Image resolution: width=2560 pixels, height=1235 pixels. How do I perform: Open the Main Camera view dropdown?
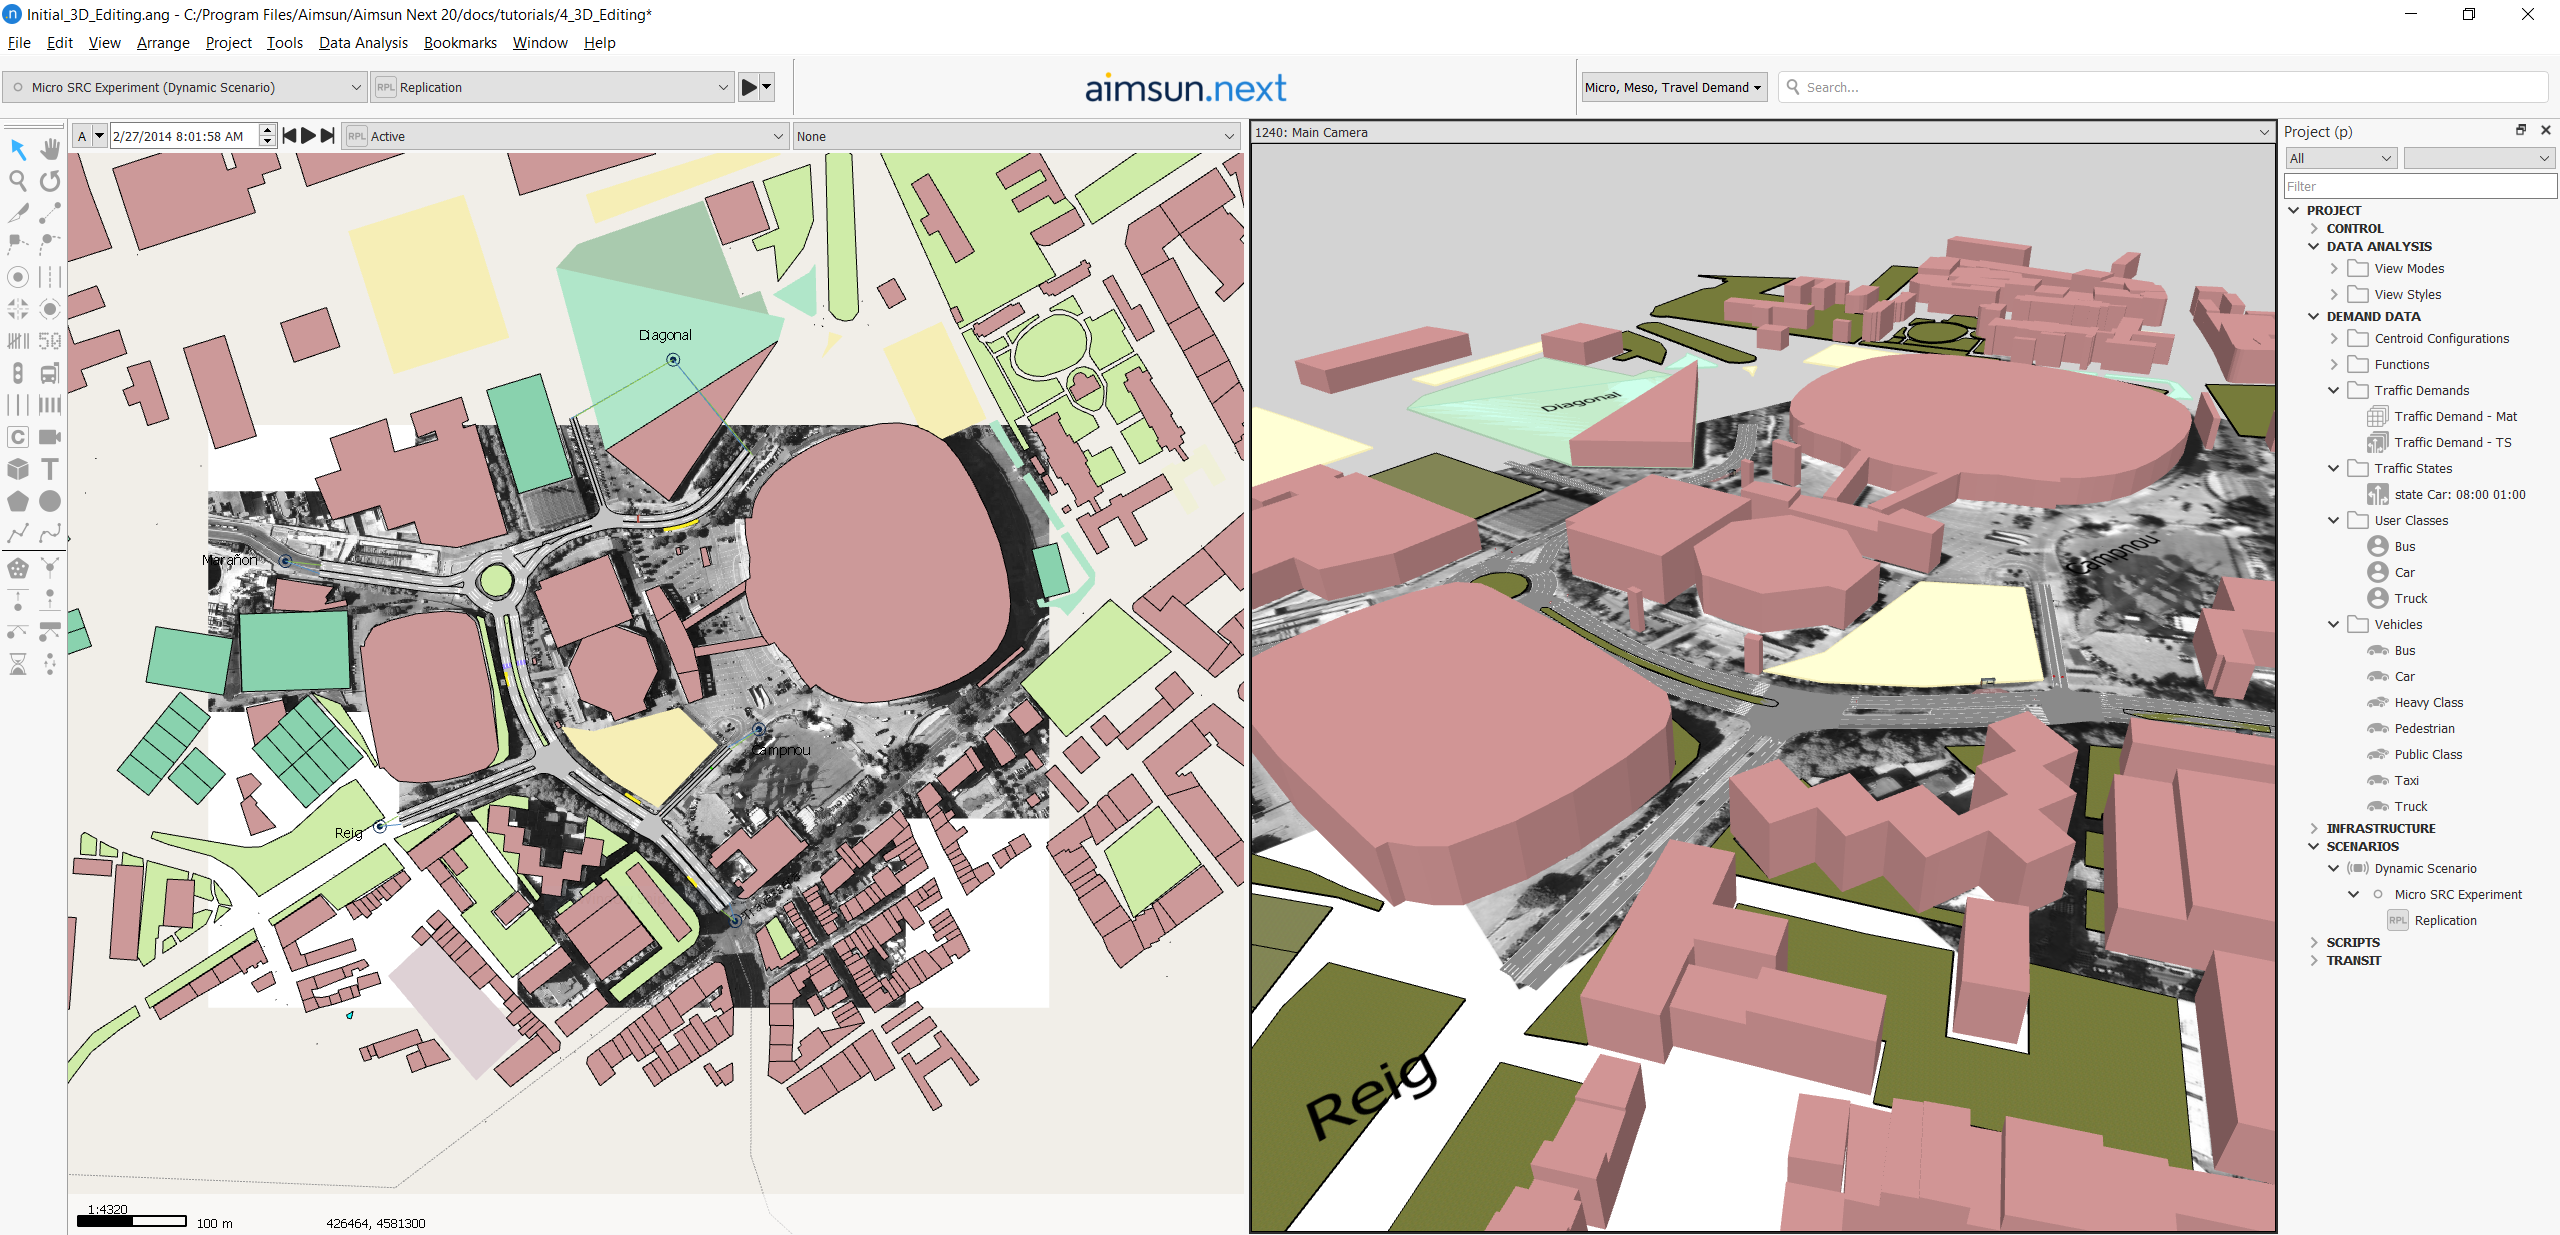point(2263,132)
